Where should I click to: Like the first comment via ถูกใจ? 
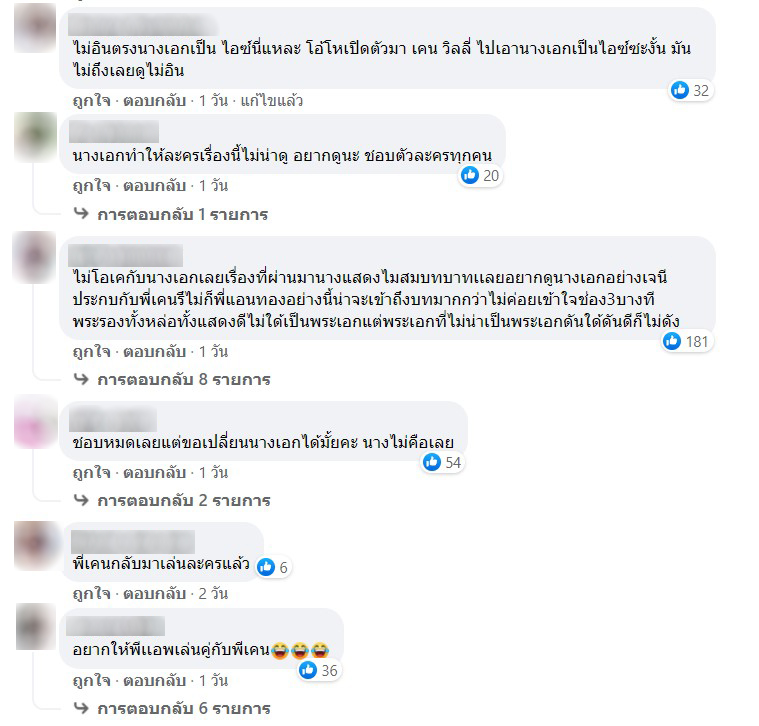(91, 100)
